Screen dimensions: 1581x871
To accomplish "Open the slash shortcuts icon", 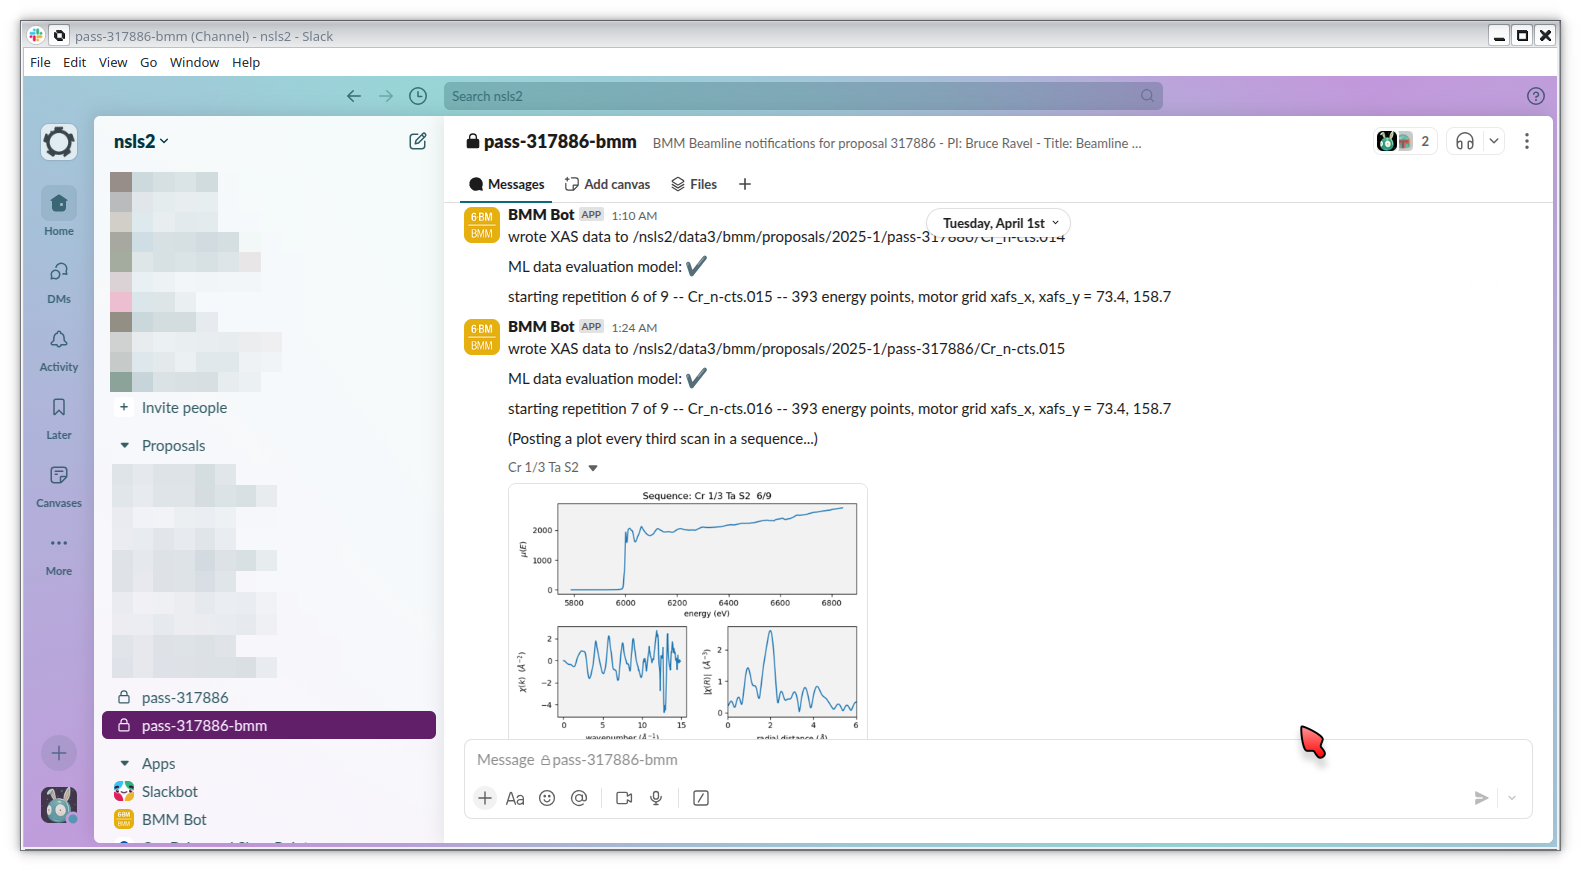I will (701, 798).
